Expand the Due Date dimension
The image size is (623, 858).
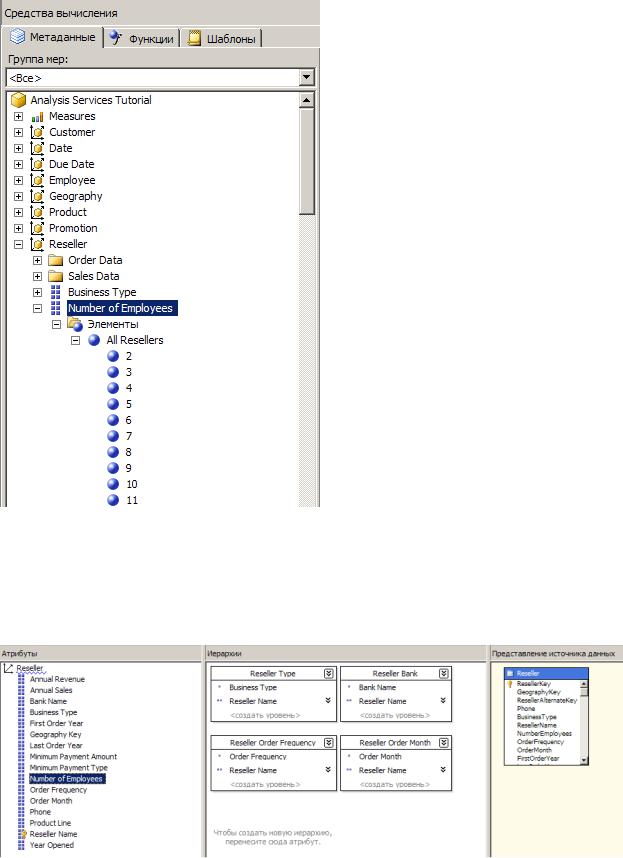(x=19, y=164)
